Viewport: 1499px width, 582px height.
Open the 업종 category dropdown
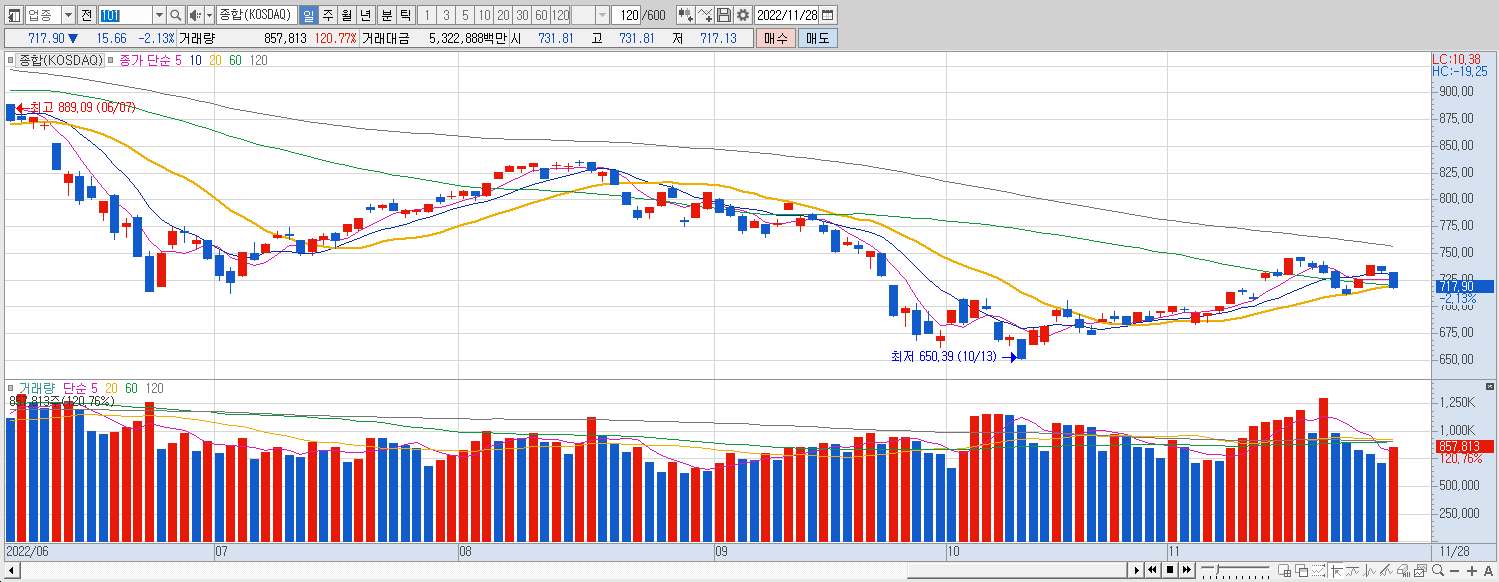click(68, 15)
